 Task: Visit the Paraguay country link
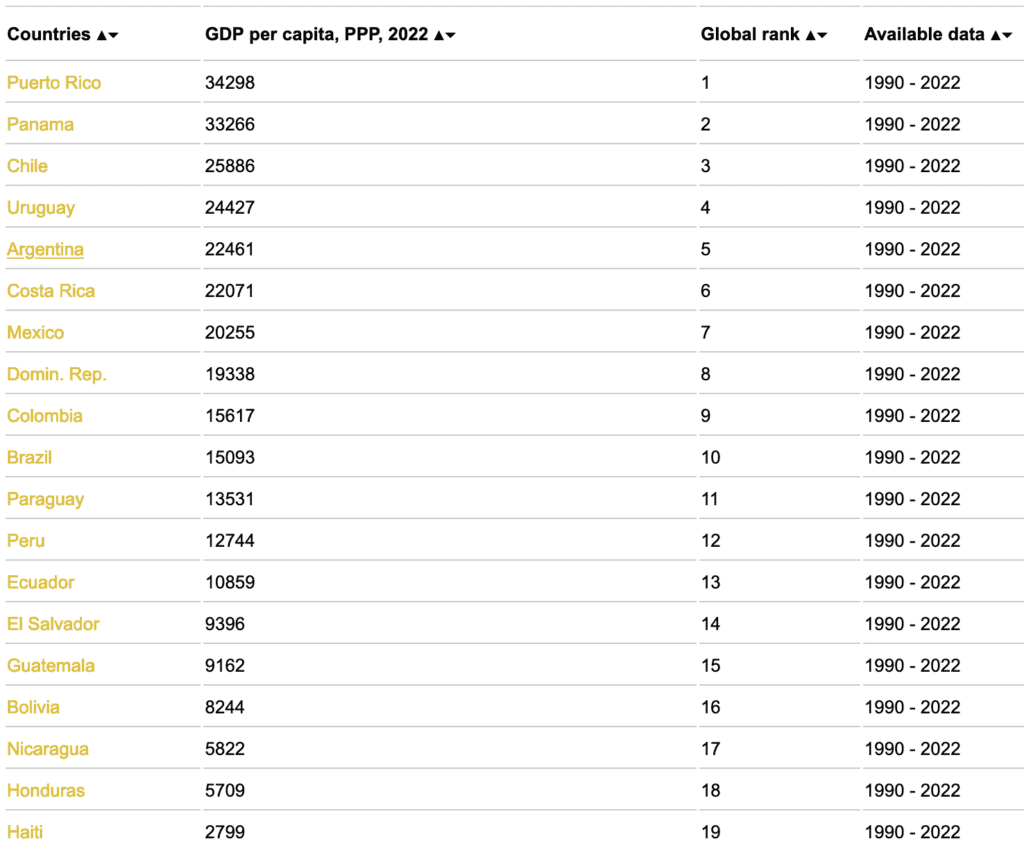45,499
